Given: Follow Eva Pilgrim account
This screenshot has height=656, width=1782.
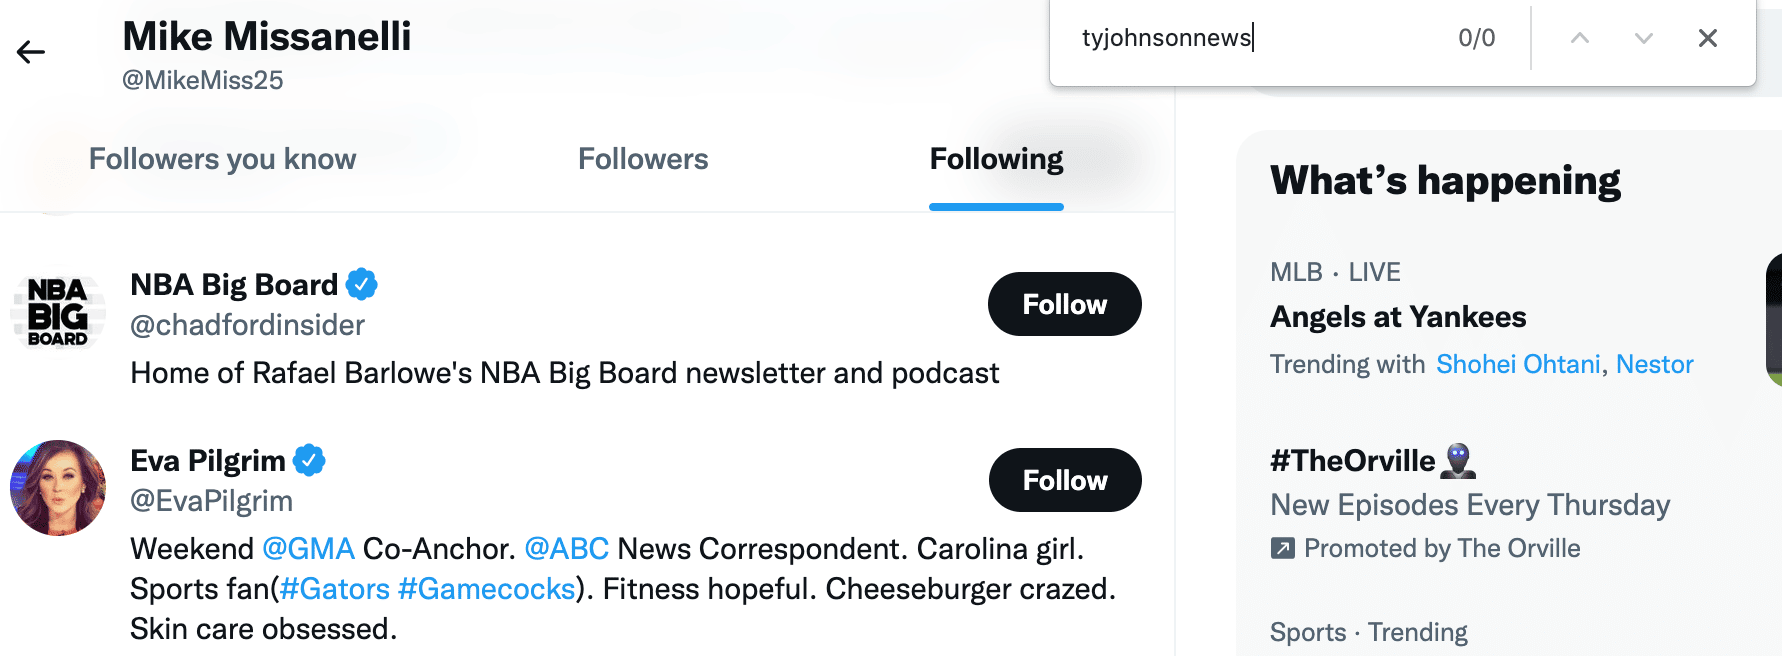Looking at the screenshot, I should 1064,480.
